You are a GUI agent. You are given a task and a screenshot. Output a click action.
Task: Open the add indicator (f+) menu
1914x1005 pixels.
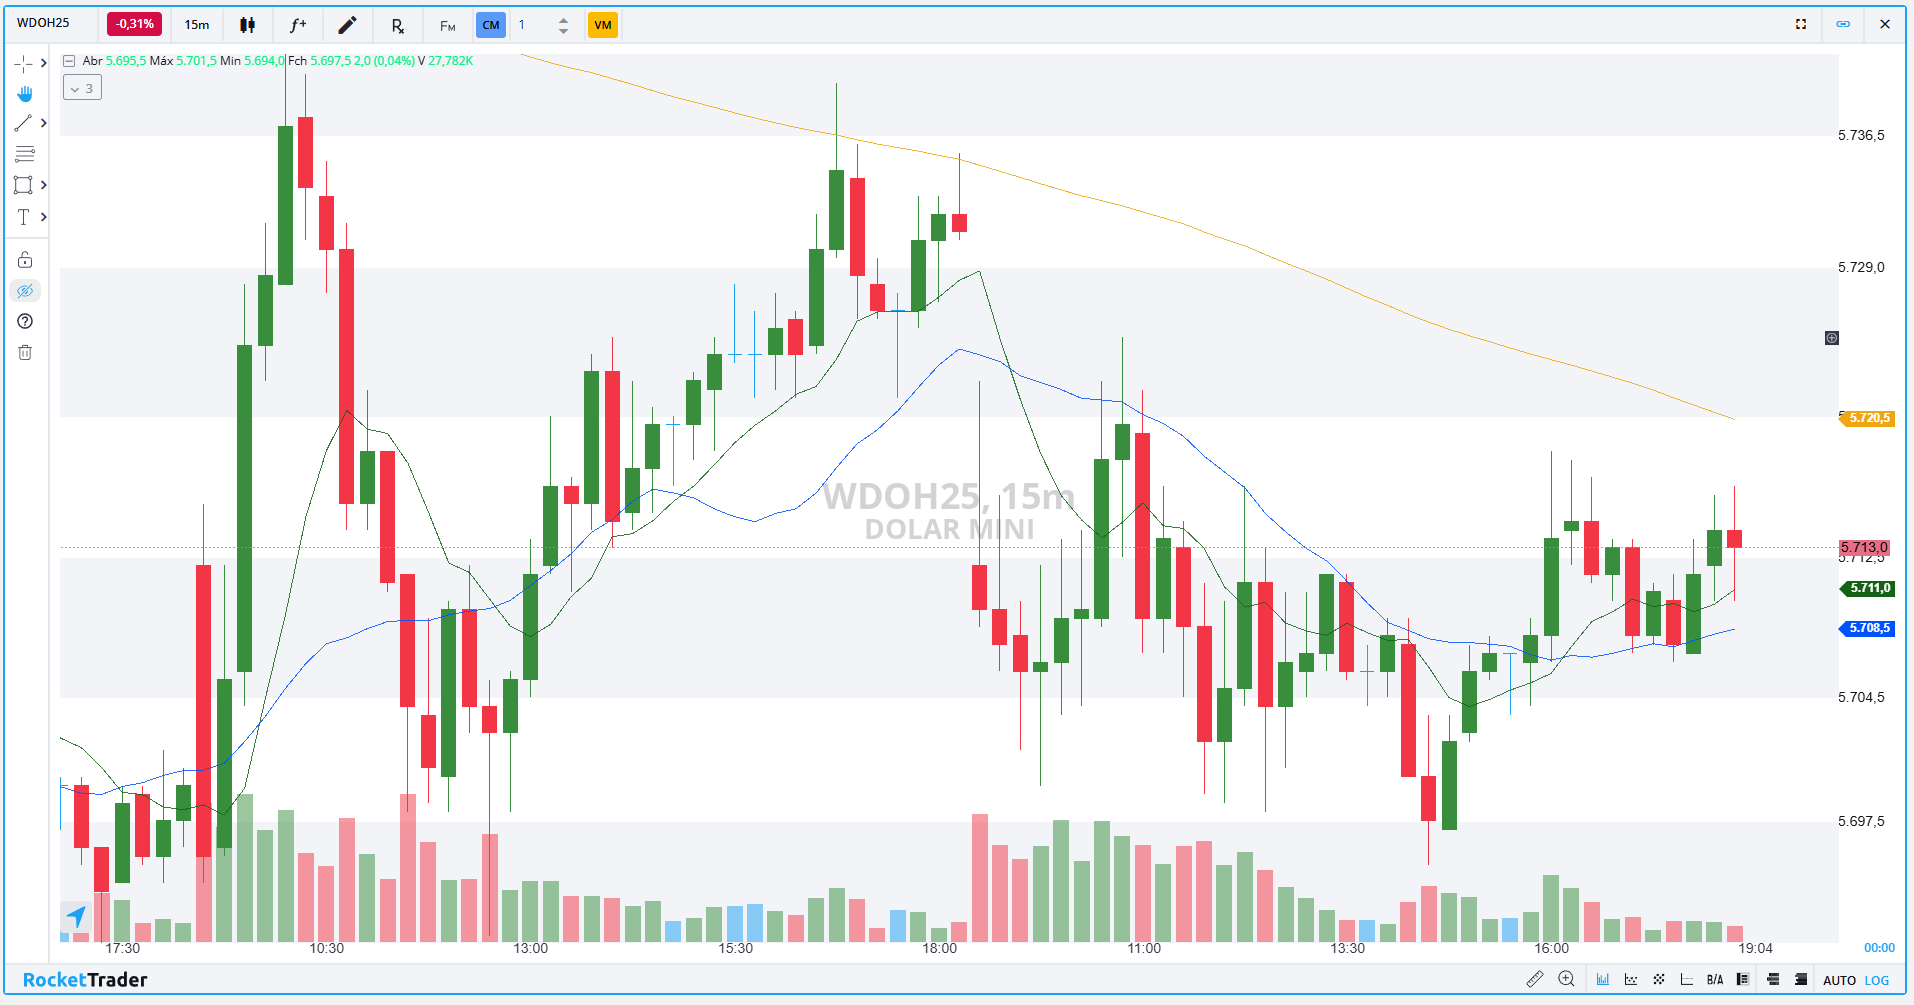298,25
